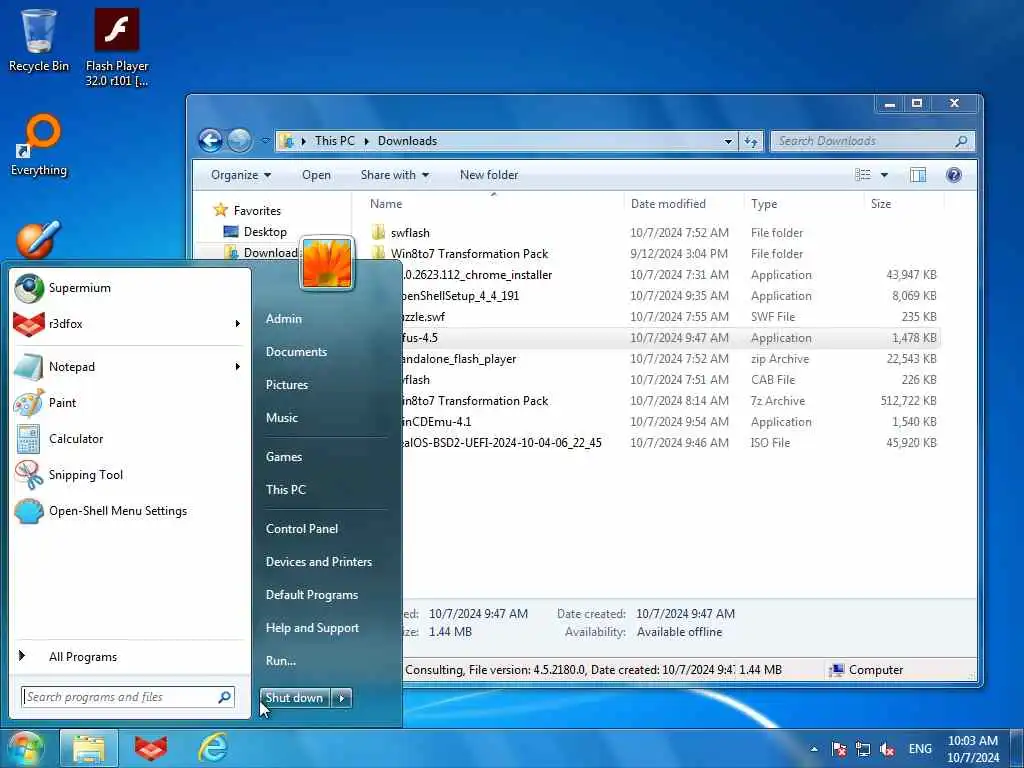Viewport: 1024px width, 768px height.
Task: Open the Everything search desktop shortcut
Action: [x=39, y=145]
